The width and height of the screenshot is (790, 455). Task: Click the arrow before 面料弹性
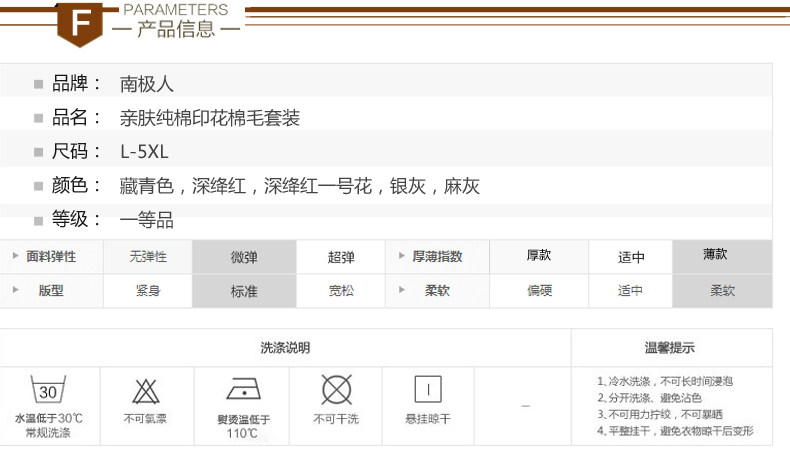[x=16, y=256]
